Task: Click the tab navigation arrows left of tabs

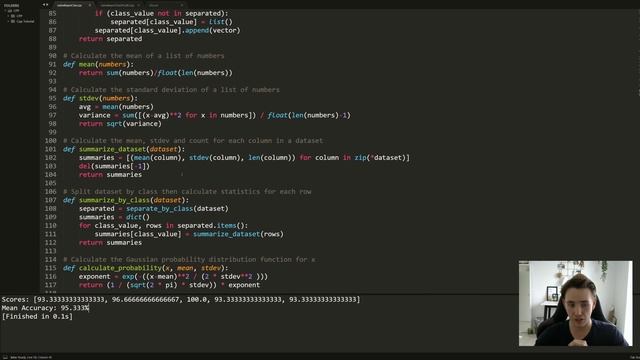Action: tap(45, 5)
